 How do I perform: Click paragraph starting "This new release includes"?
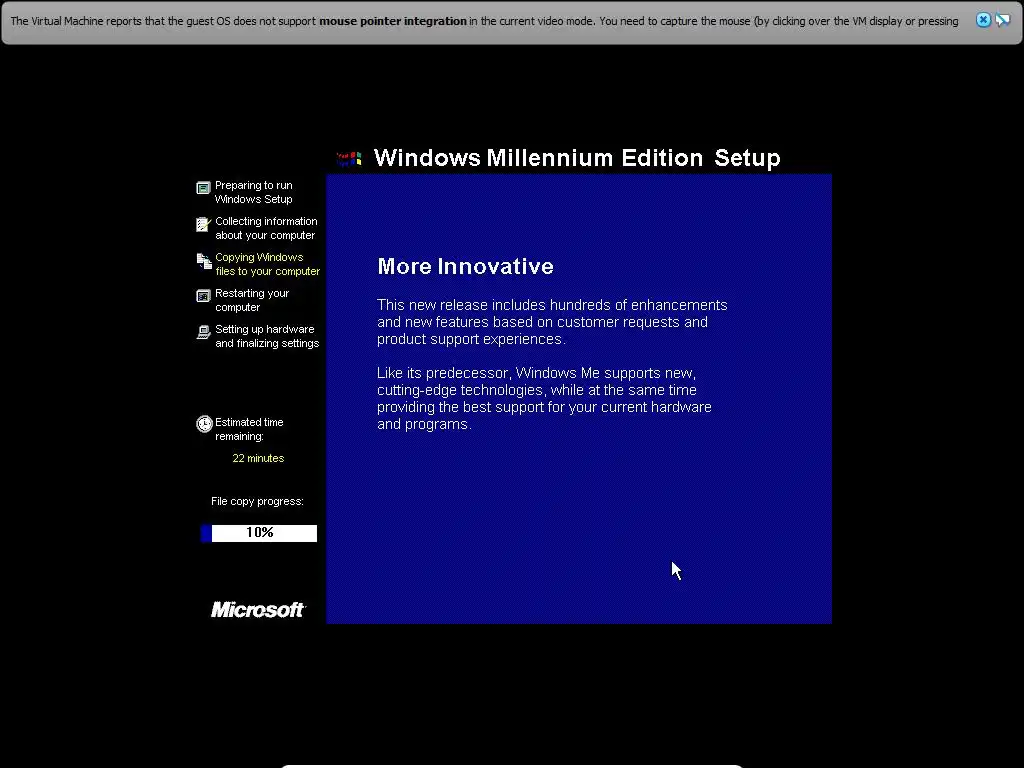pos(552,322)
